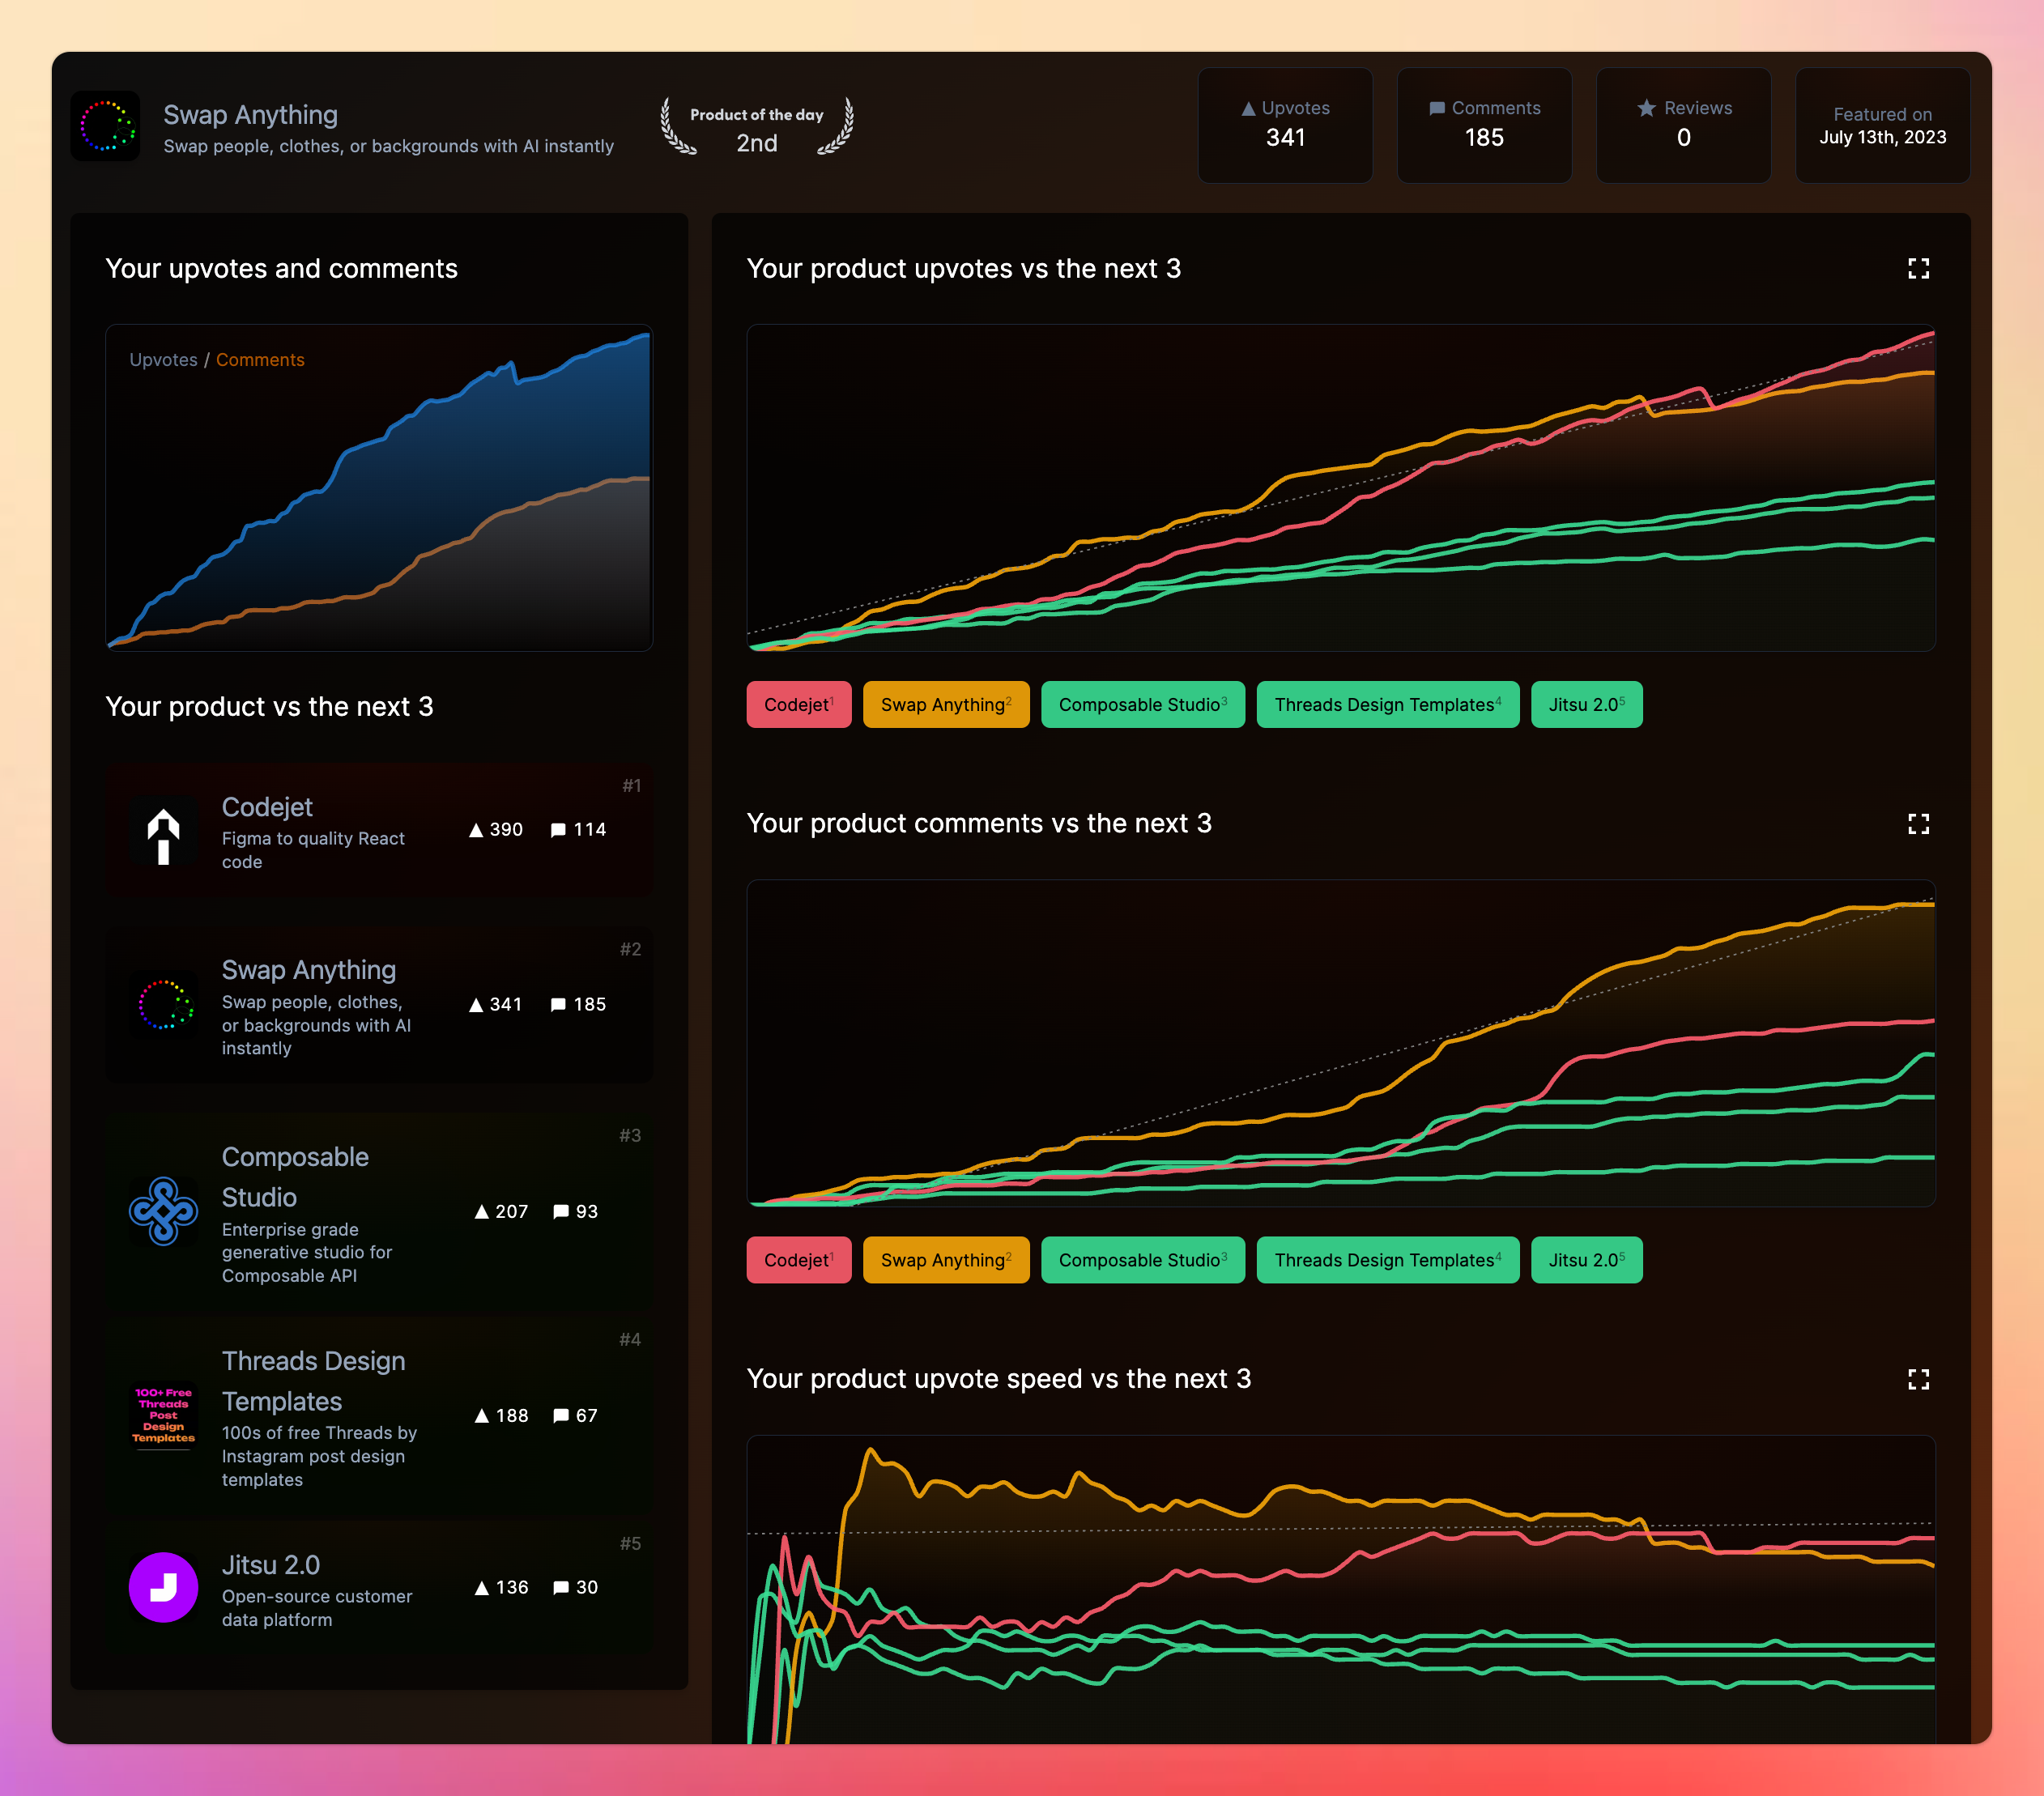Click the Codejet arrow logo icon
Screen dimensions: 2044x1796
pyautogui.click(x=164, y=836)
